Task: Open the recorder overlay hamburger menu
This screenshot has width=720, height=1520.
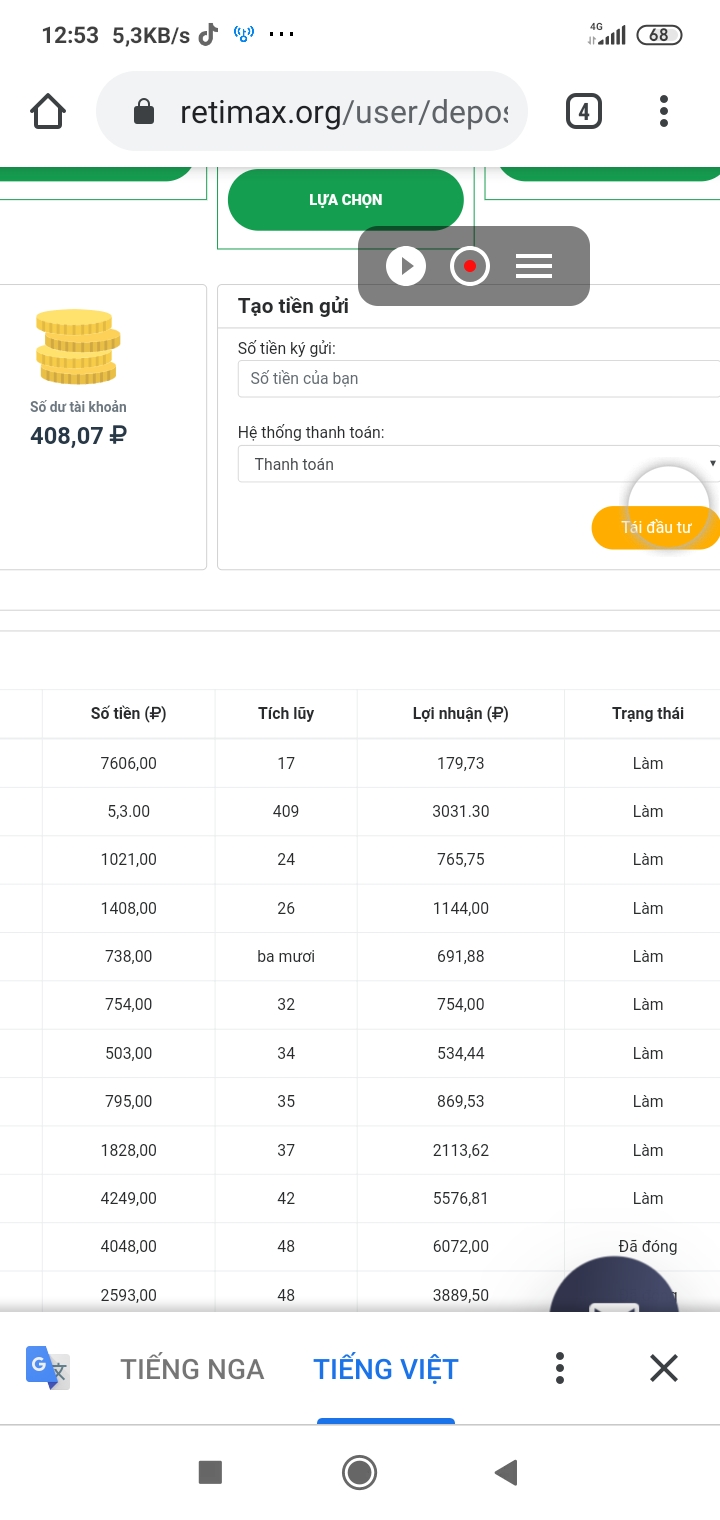Action: [x=534, y=266]
